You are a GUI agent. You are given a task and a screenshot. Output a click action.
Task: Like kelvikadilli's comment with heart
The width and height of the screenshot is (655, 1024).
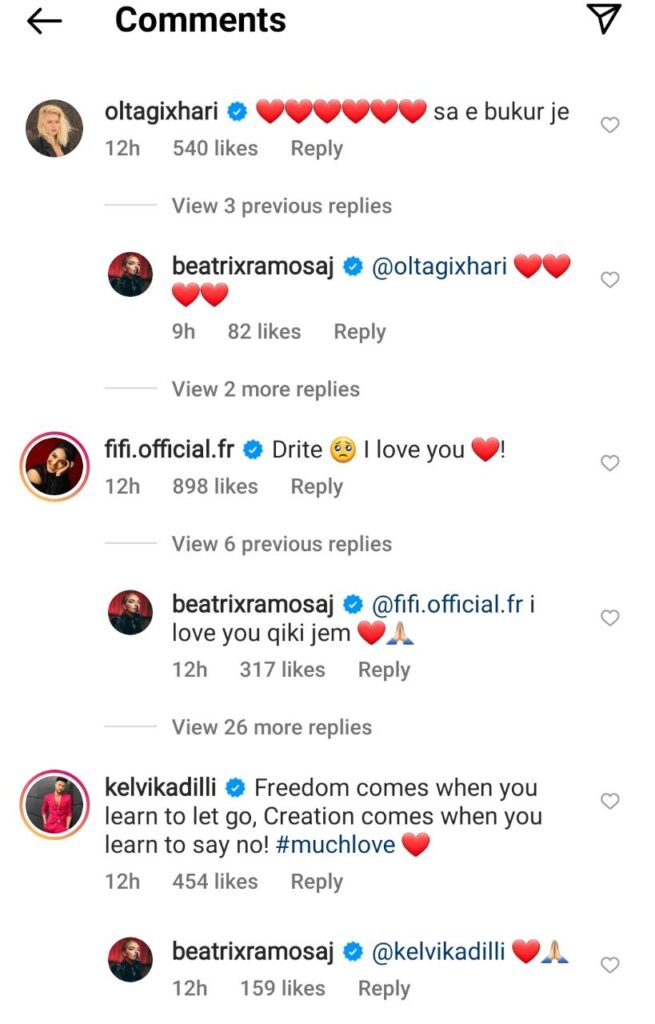point(609,801)
